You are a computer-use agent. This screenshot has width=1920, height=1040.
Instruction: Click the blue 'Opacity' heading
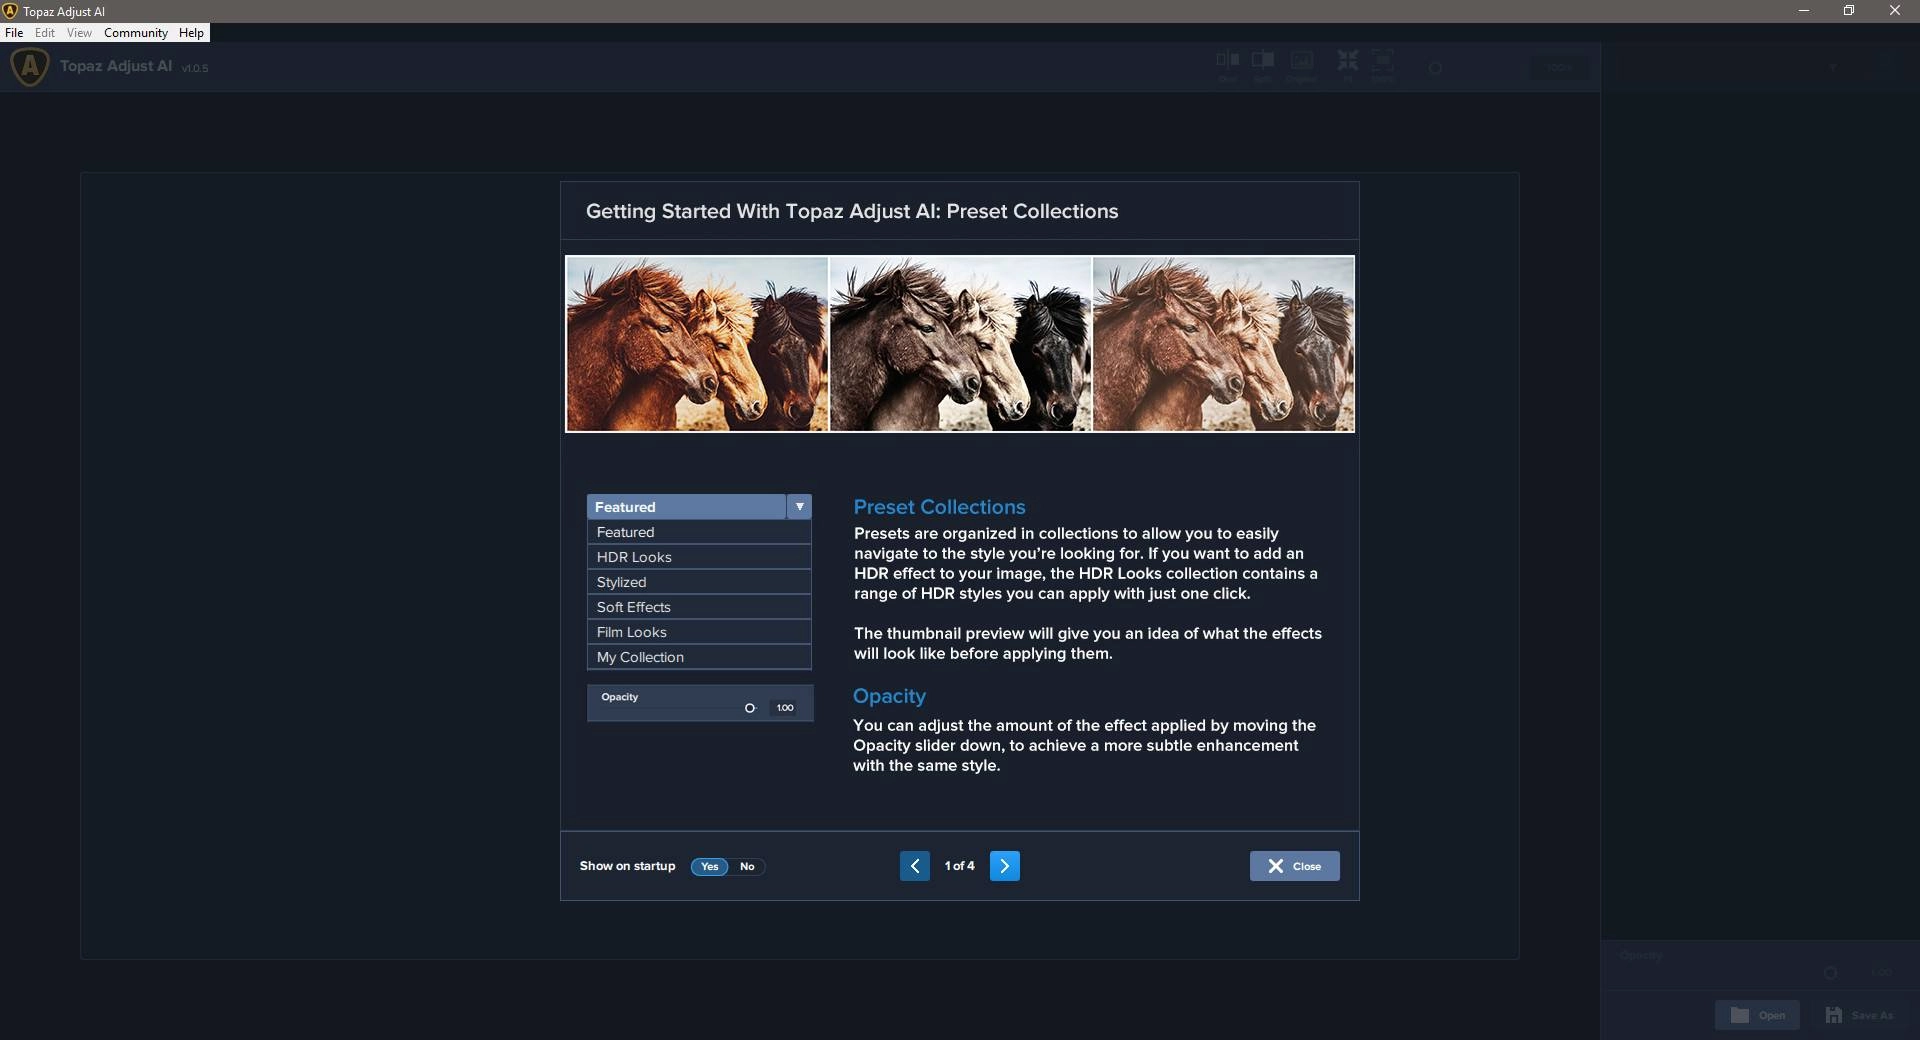click(889, 696)
